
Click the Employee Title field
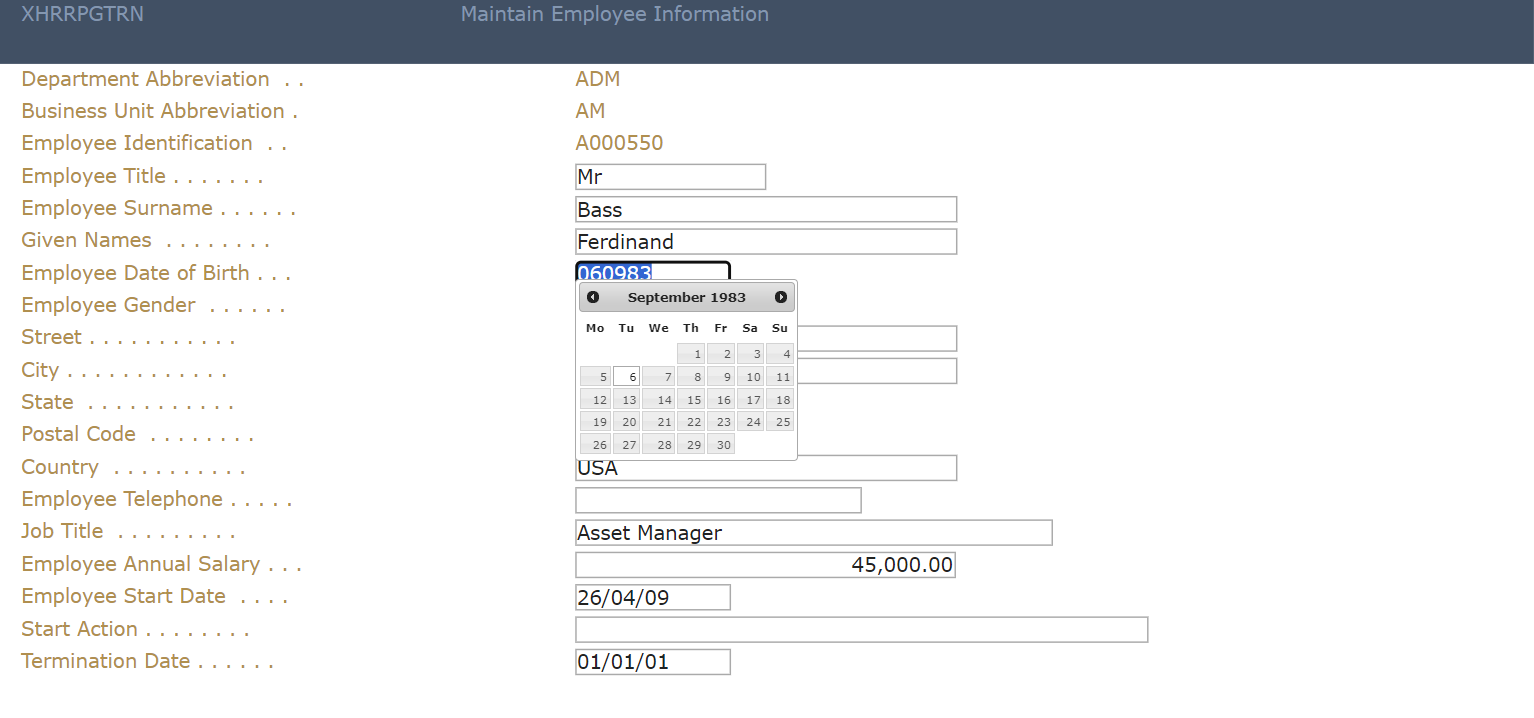(670, 177)
